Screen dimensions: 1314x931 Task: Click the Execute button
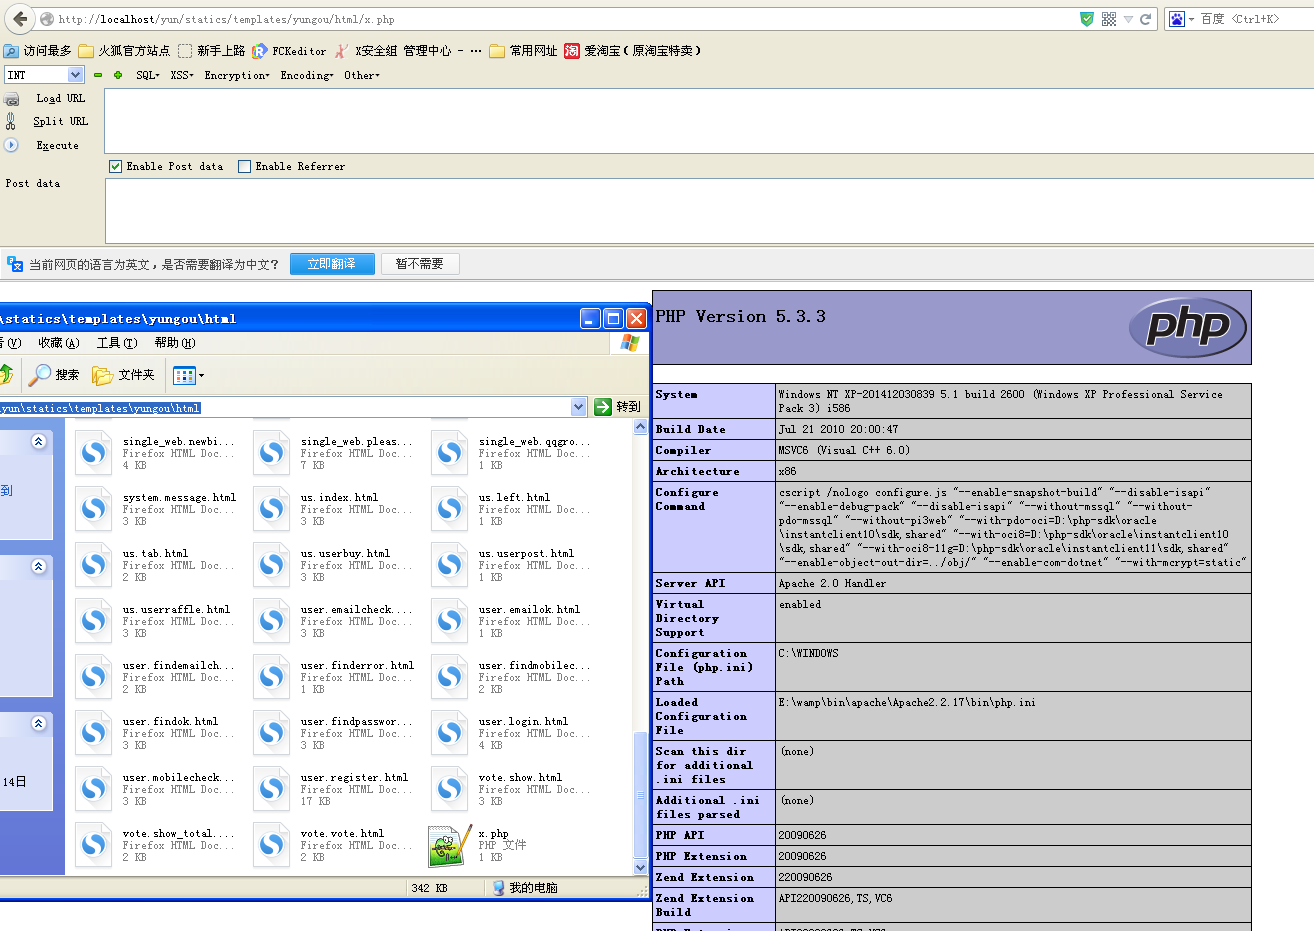click(57, 145)
